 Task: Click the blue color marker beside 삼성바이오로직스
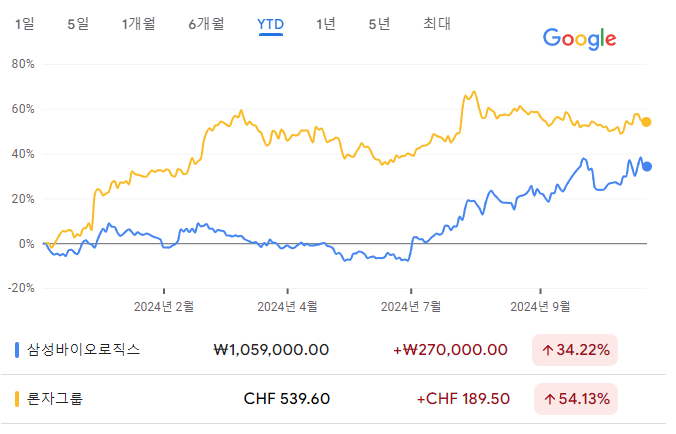click(17, 350)
